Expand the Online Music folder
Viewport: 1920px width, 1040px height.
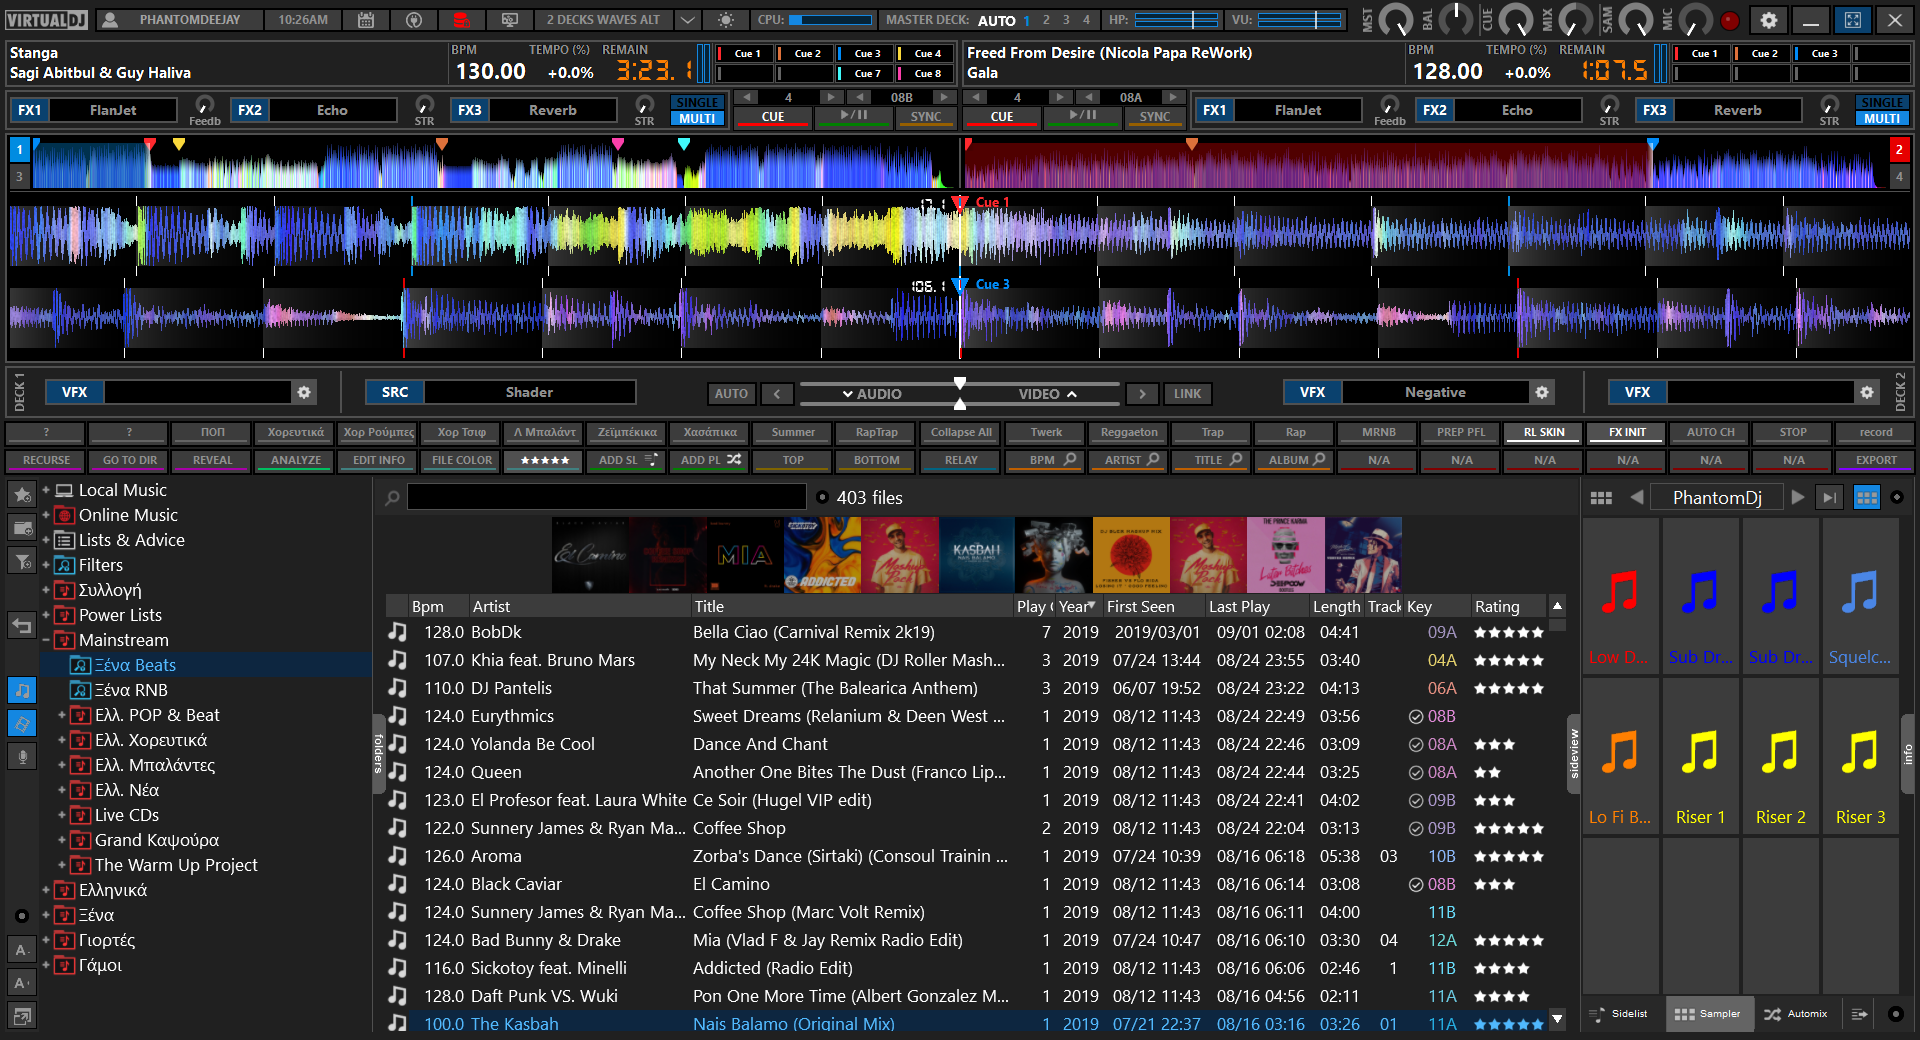click(46, 515)
